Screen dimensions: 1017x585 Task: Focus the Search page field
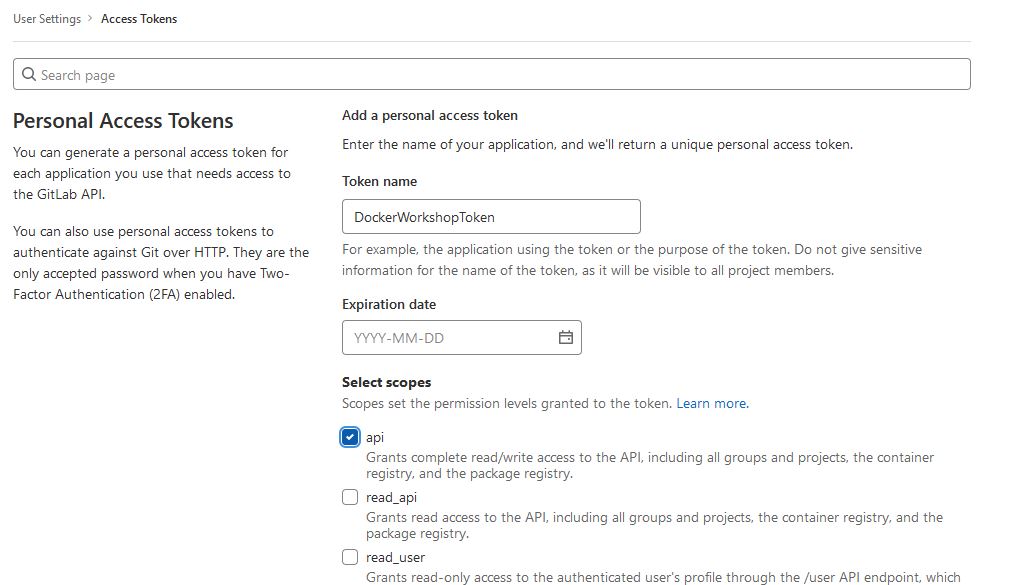500,75
